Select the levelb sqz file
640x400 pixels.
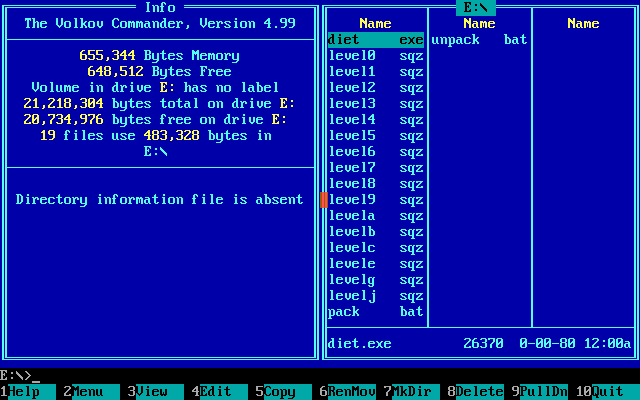pyautogui.click(x=376, y=231)
